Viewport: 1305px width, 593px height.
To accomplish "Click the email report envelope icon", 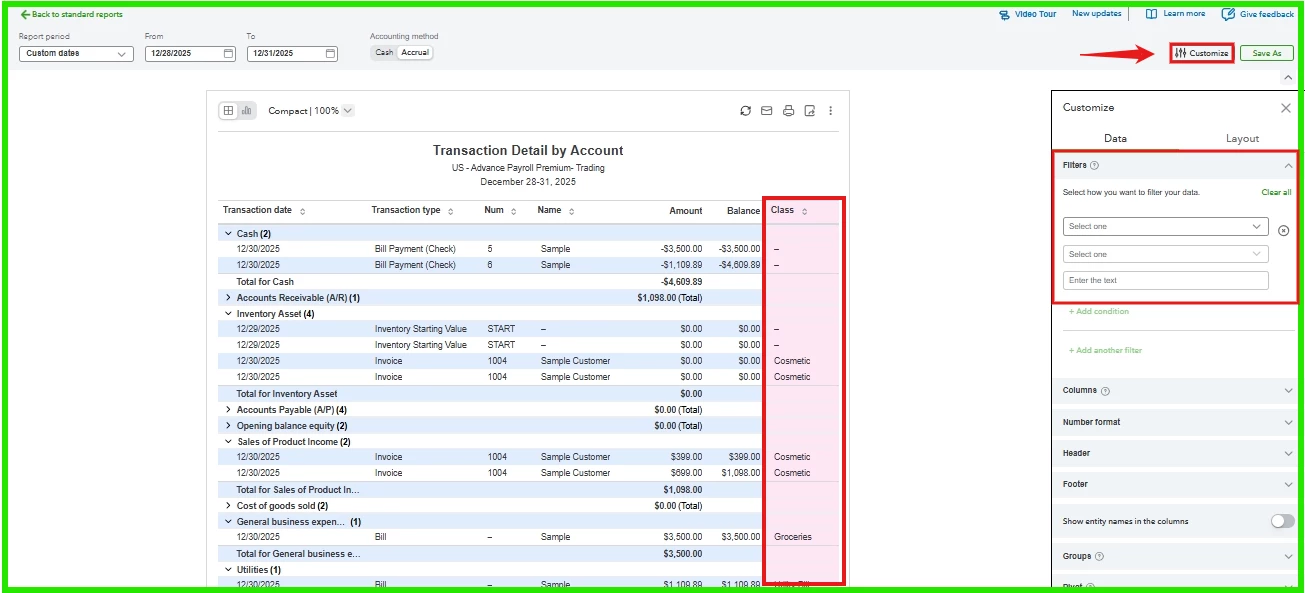I will click(x=766, y=111).
